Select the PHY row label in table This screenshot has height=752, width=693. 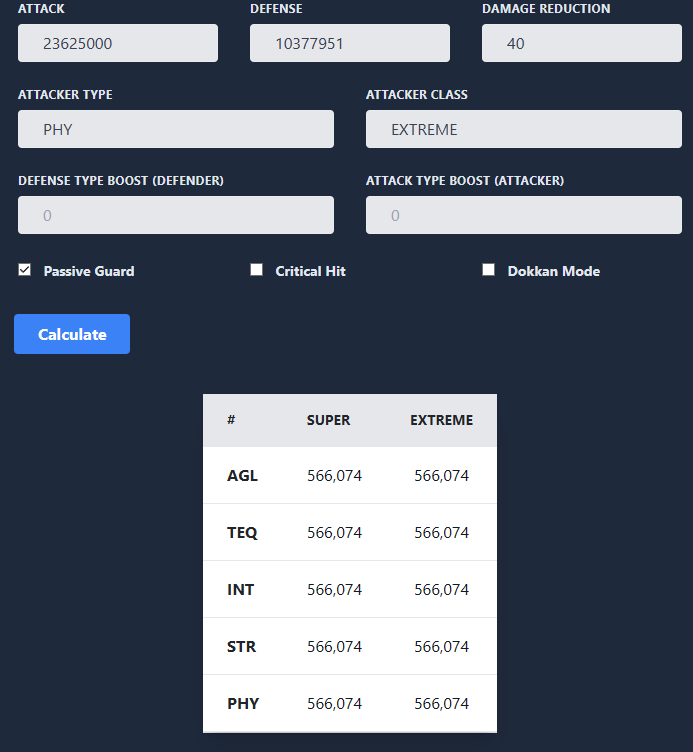(x=243, y=704)
